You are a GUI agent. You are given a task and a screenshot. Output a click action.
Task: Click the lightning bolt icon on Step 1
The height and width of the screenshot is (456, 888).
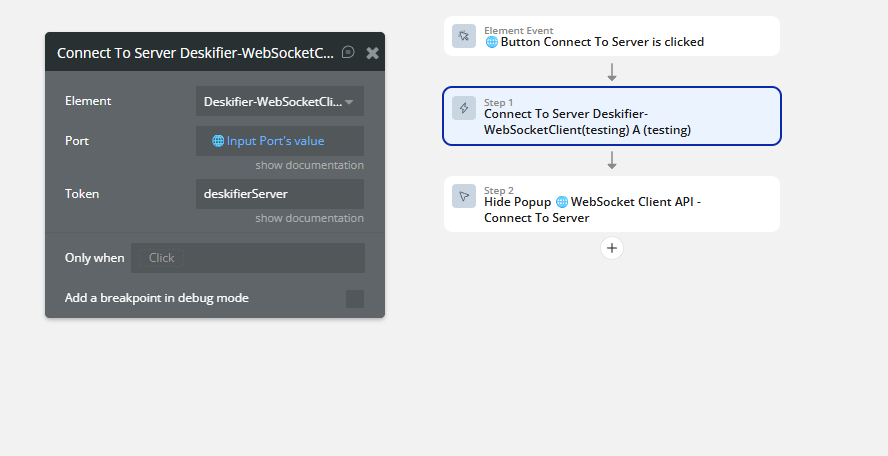pyautogui.click(x=464, y=108)
